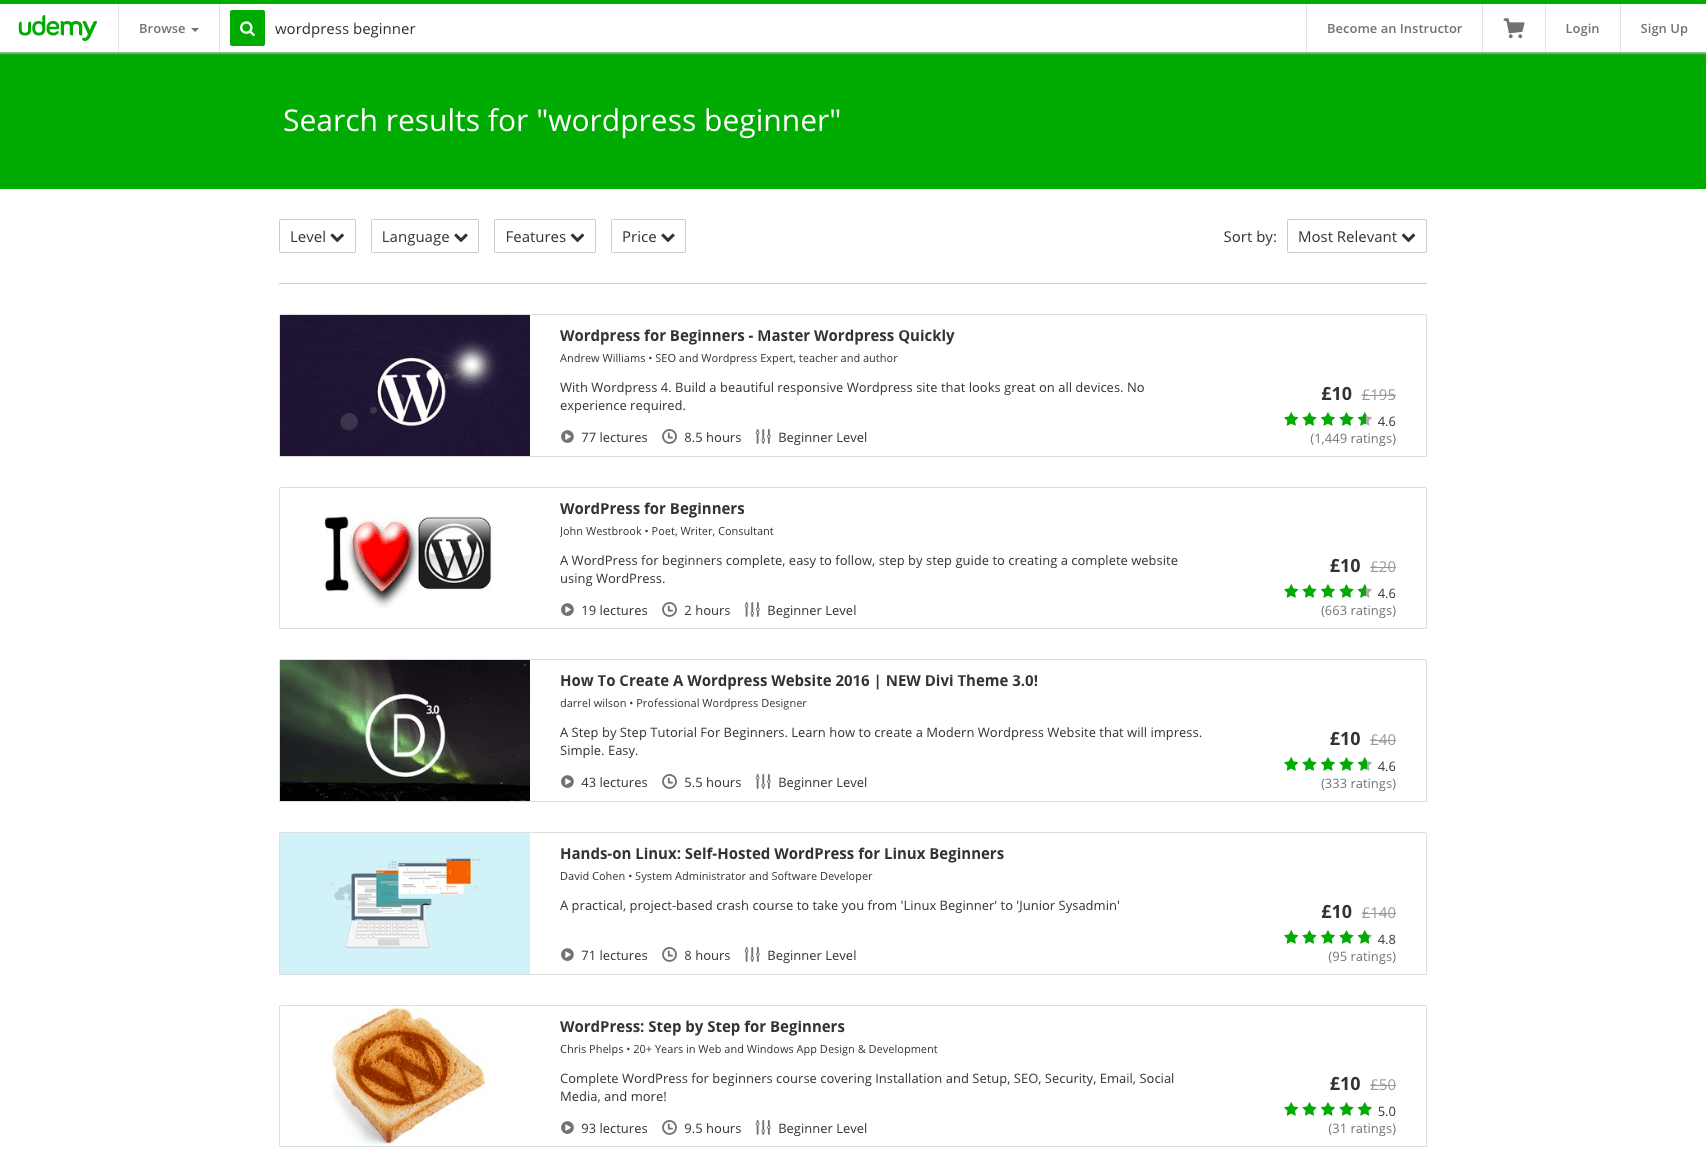Click play icon beside 19 lectures
Viewport: 1706px width, 1166px height.
[x=567, y=610]
